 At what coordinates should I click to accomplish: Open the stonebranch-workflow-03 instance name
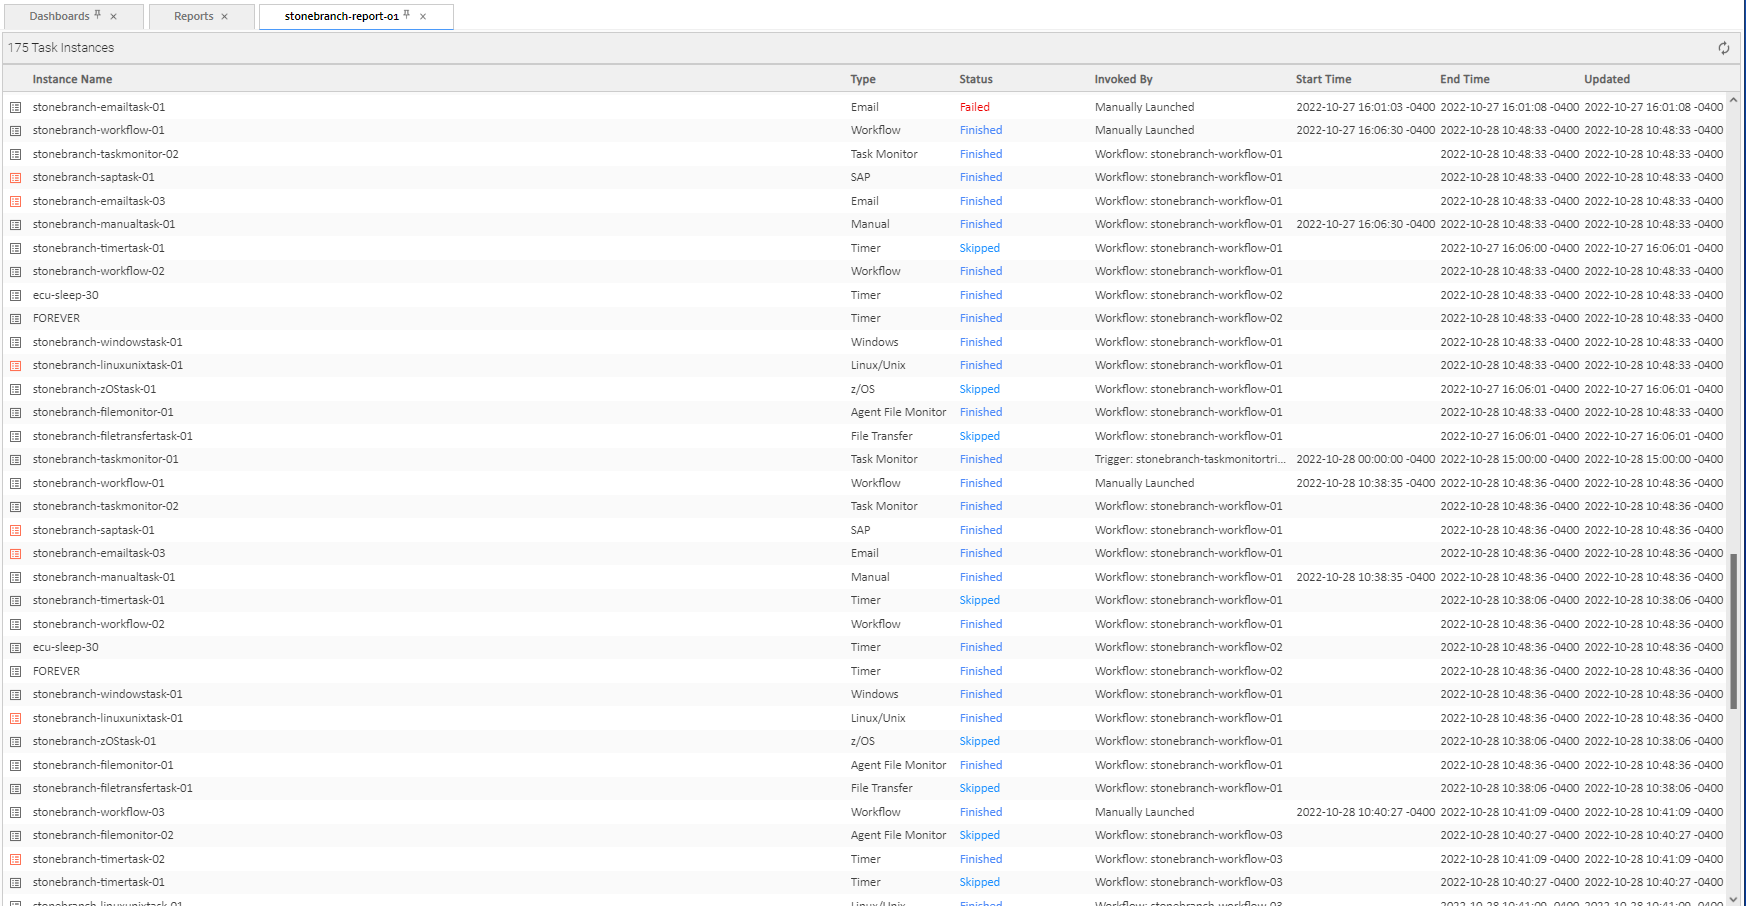(98, 812)
